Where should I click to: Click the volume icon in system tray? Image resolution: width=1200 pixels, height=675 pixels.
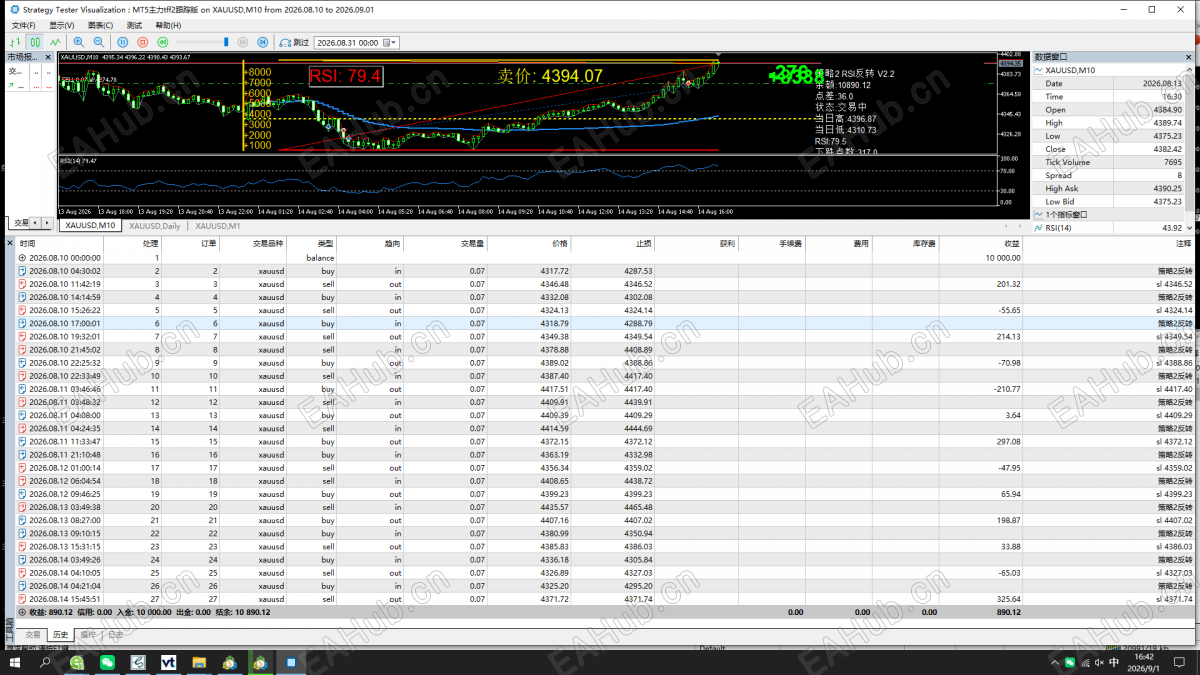click(1098, 662)
